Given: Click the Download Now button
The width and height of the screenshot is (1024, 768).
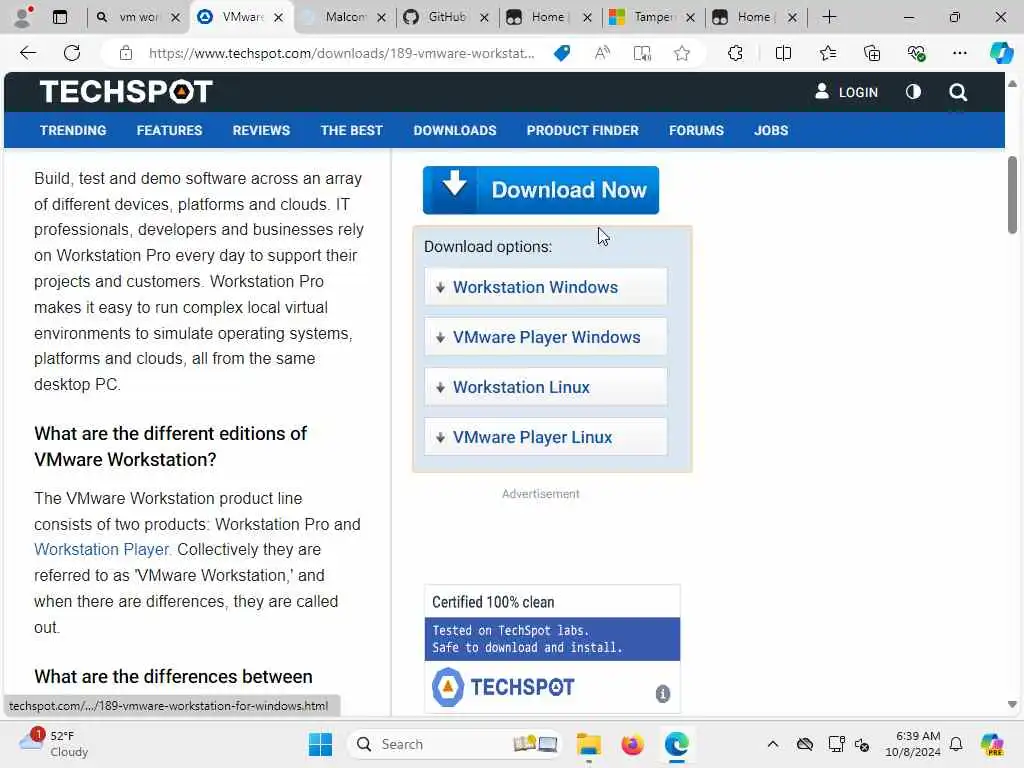Looking at the screenshot, I should (x=541, y=190).
